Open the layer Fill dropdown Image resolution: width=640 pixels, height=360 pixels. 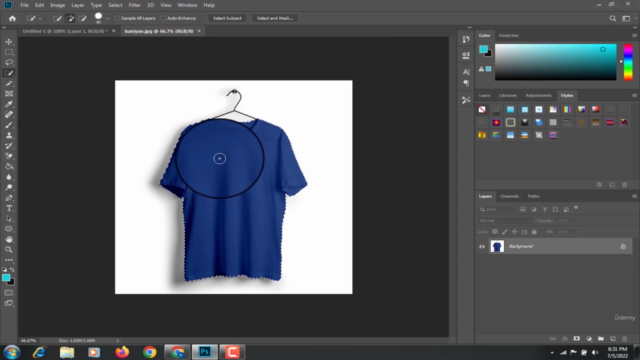[x=574, y=232]
